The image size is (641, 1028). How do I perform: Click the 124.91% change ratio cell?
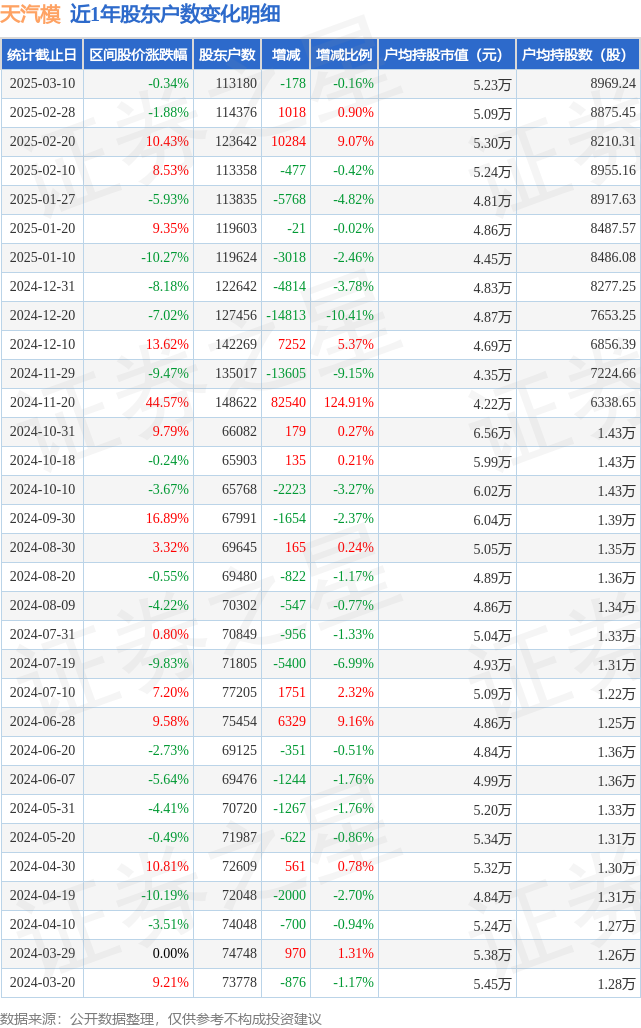(349, 403)
